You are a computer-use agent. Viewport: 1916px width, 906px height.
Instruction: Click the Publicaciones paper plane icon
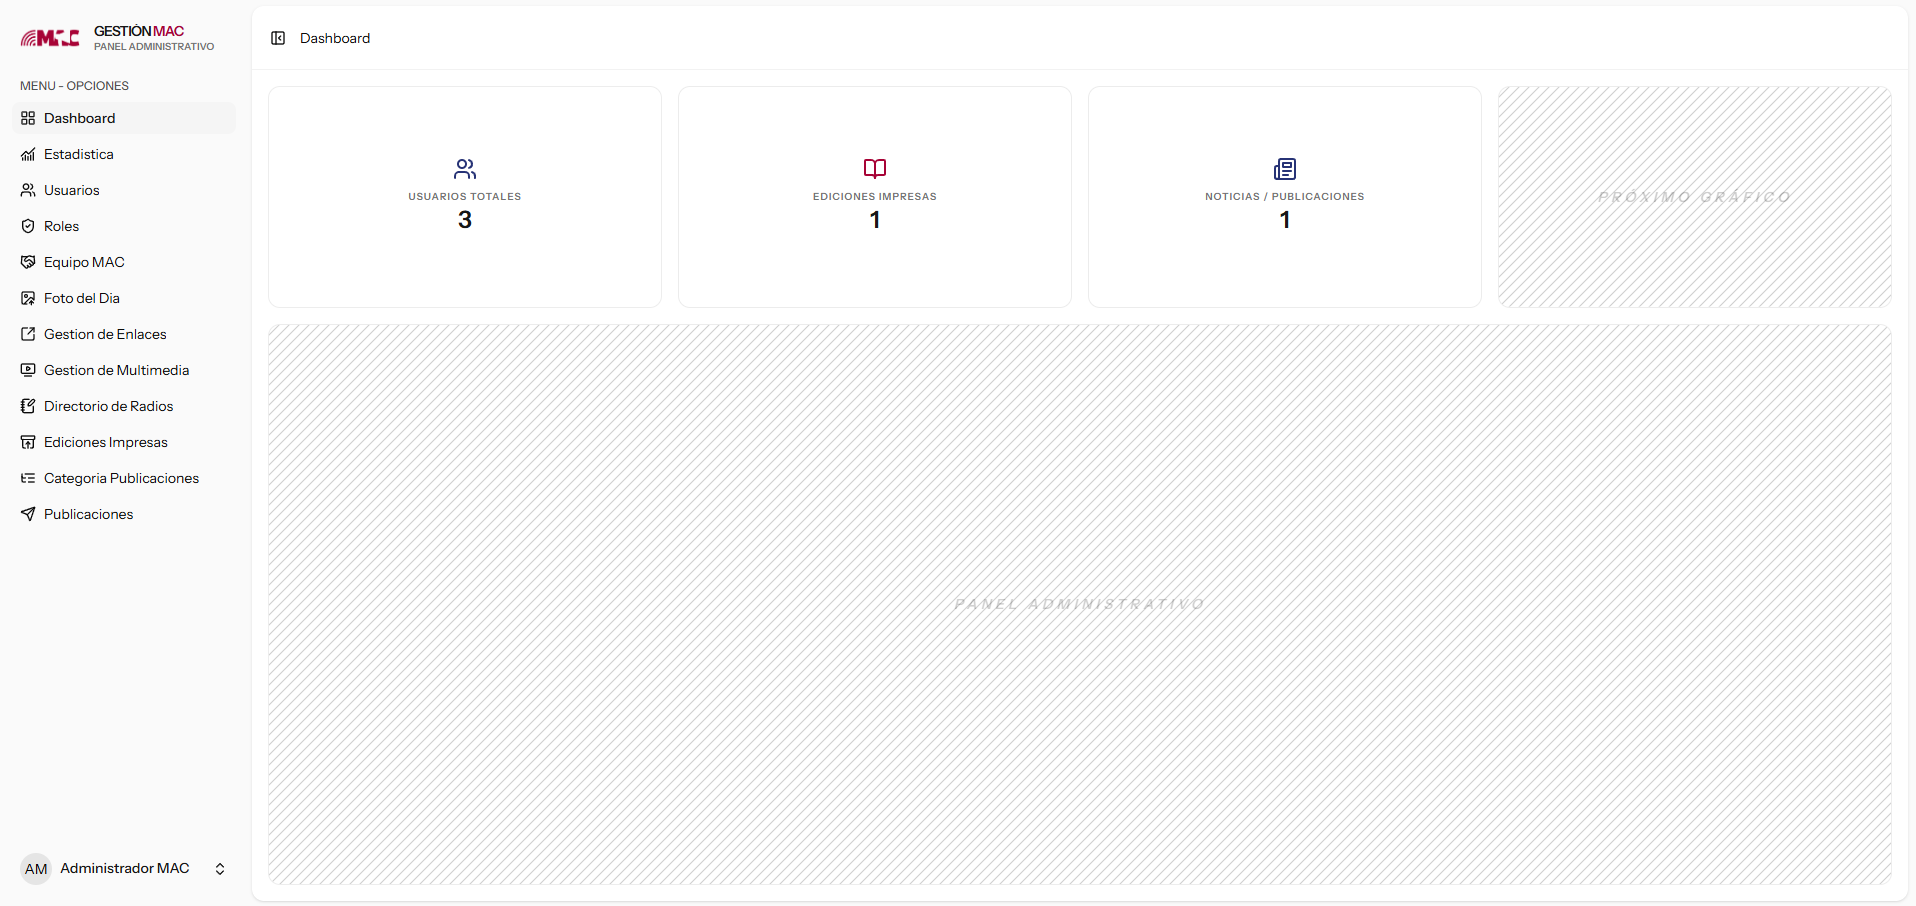click(28, 514)
